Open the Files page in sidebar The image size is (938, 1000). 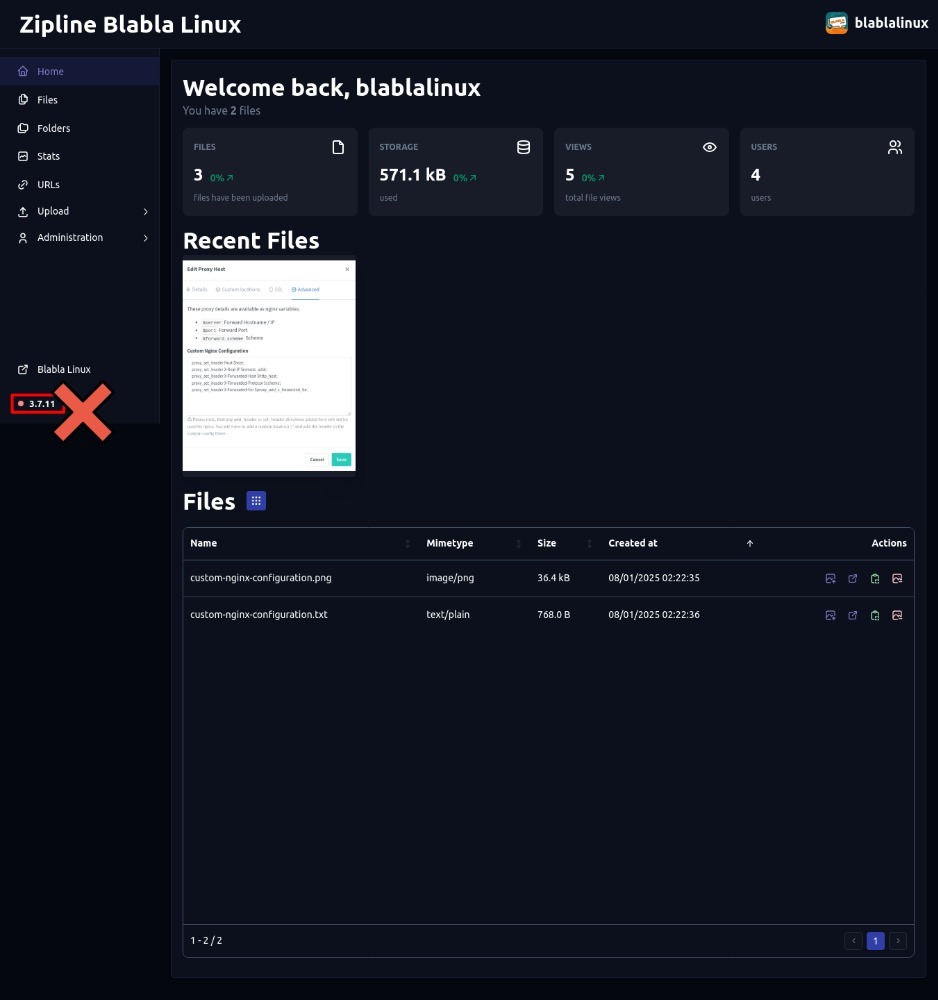coord(47,100)
